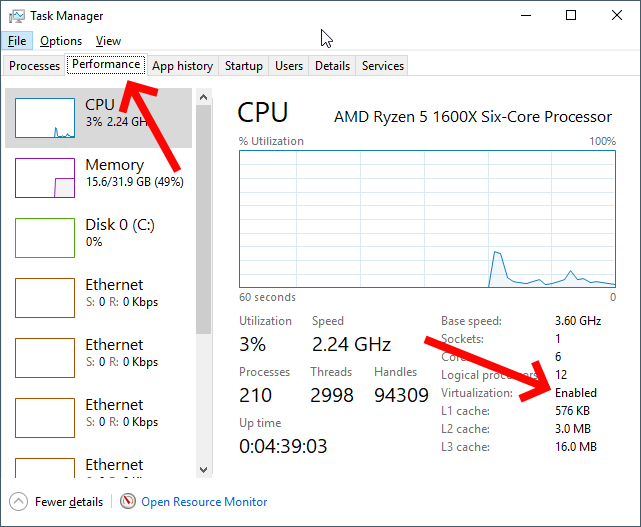The height and width of the screenshot is (527, 641).
Task: Click the sidebar scroll up arrow
Action: coord(204,97)
